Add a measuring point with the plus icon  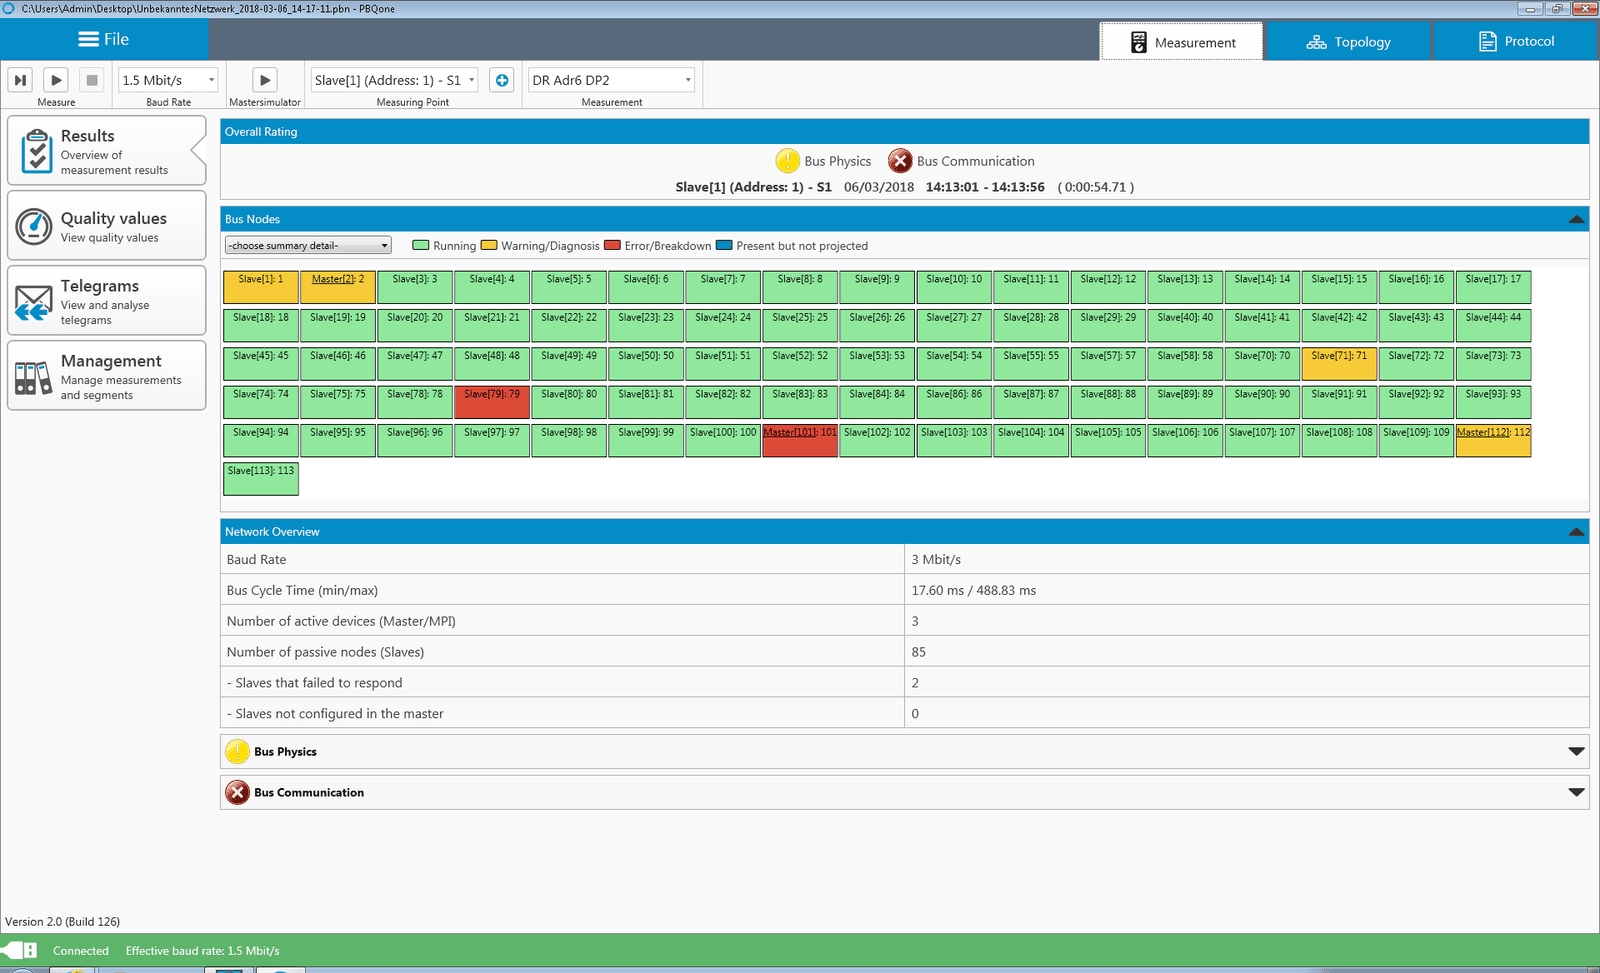point(502,80)
